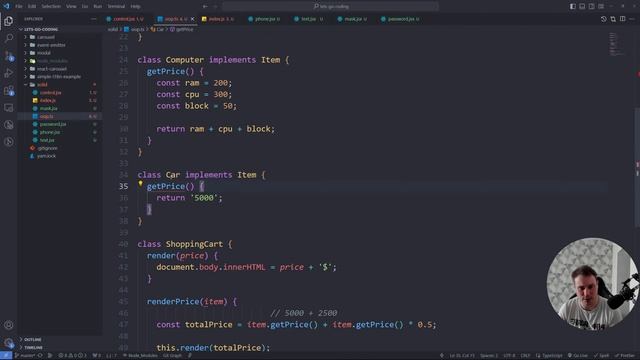Open test.jsx in the file tree
Viewport: 640px width, 360px height.
tap(59, 140)
